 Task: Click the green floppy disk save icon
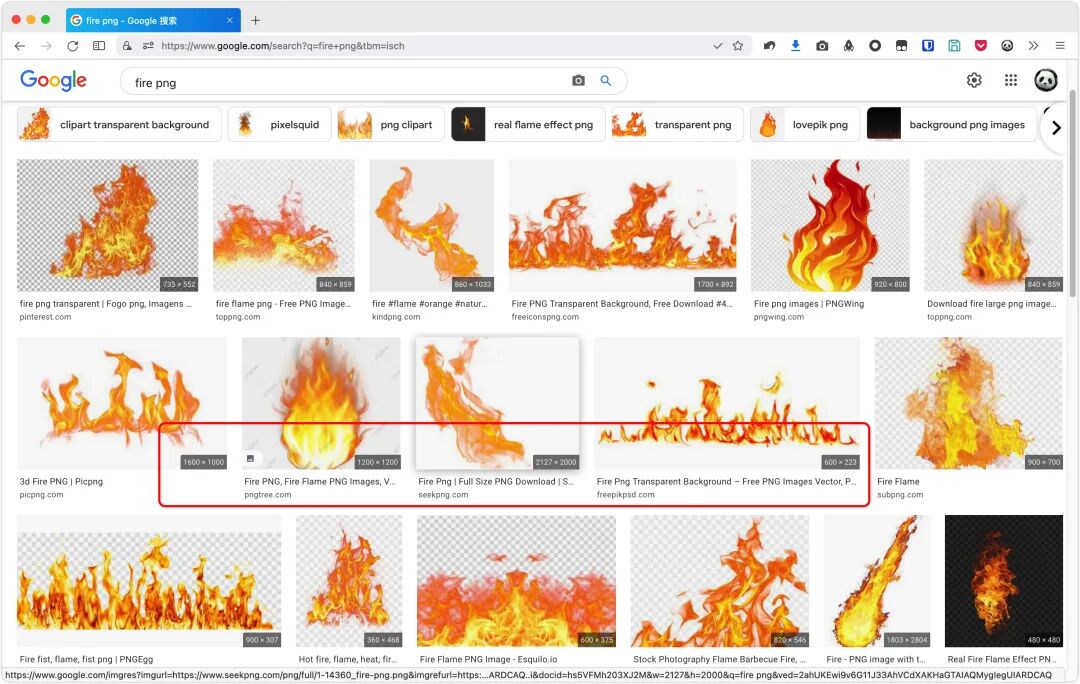tap(954, 45)
